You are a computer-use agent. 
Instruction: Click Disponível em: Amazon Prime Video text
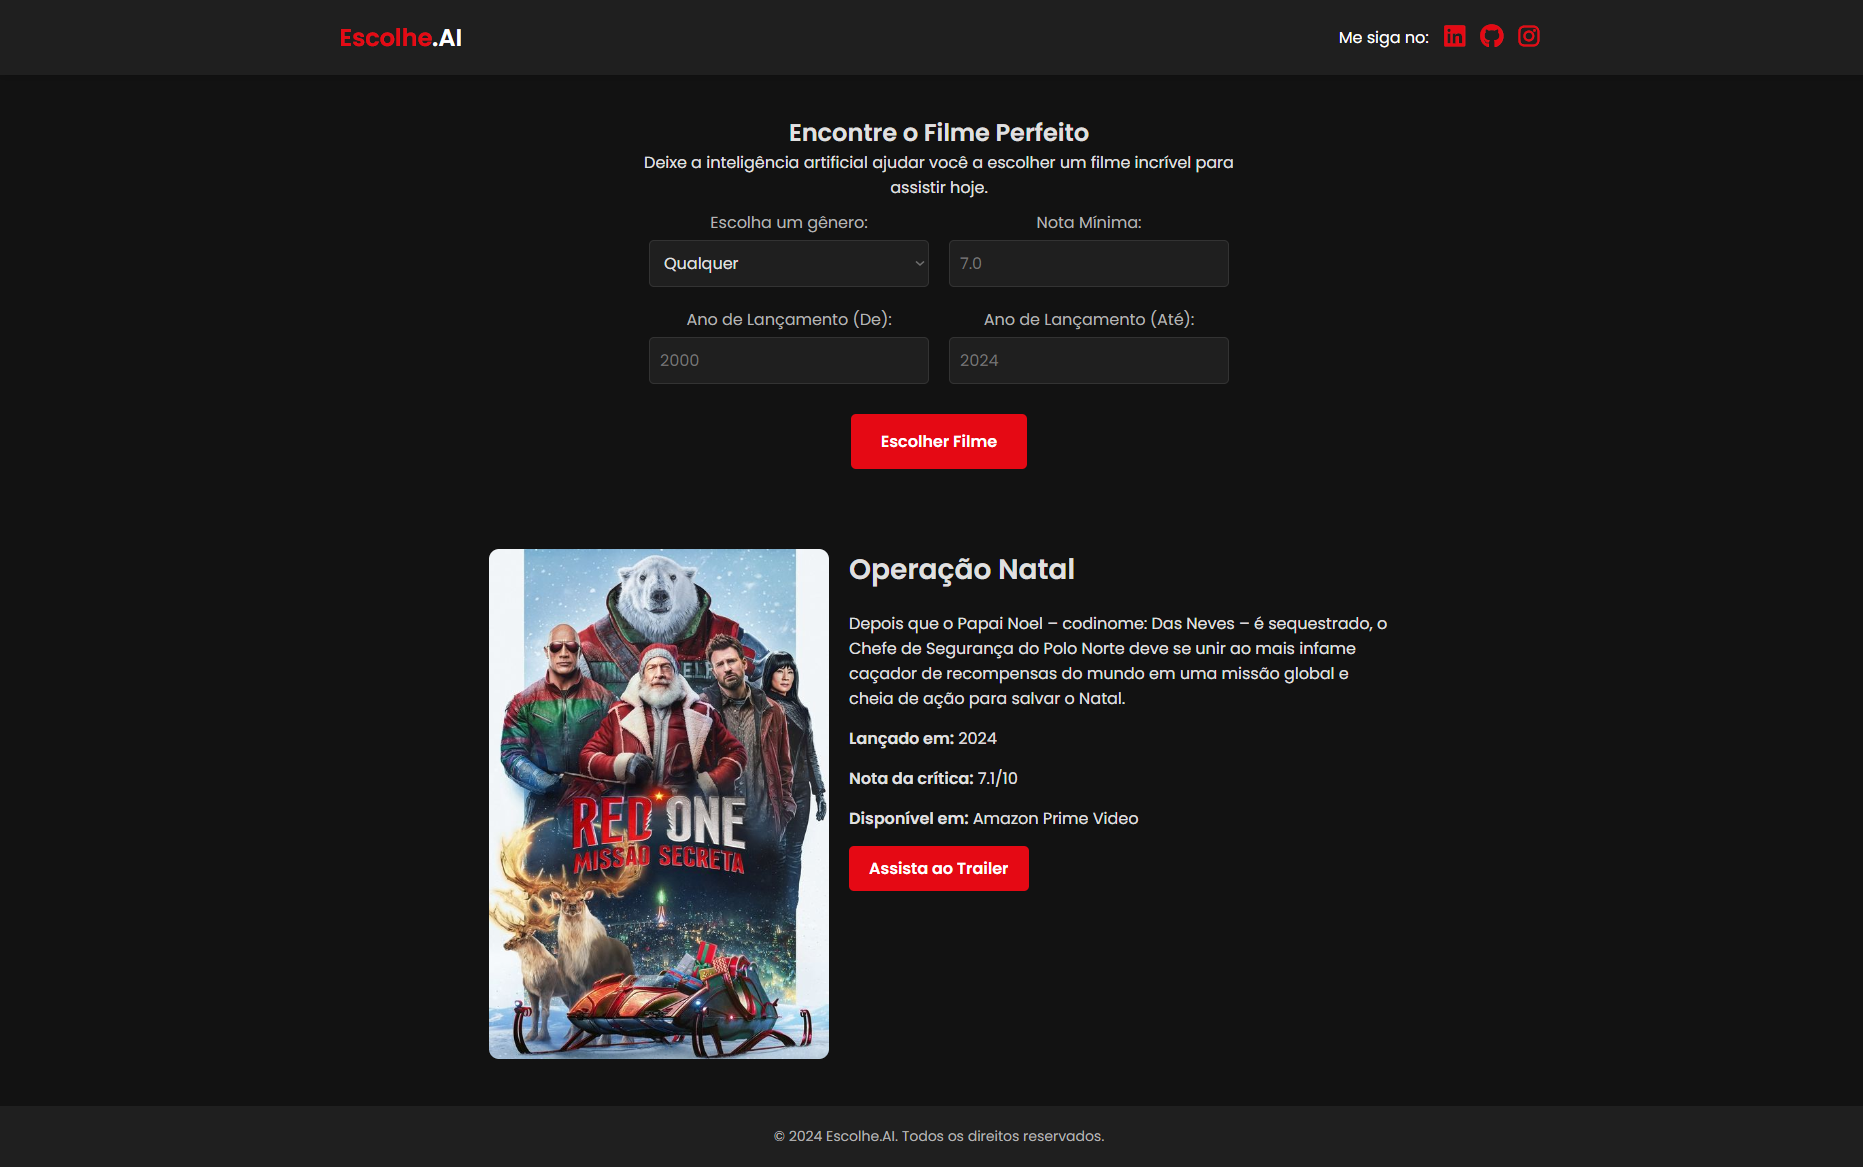coord(993,819)
